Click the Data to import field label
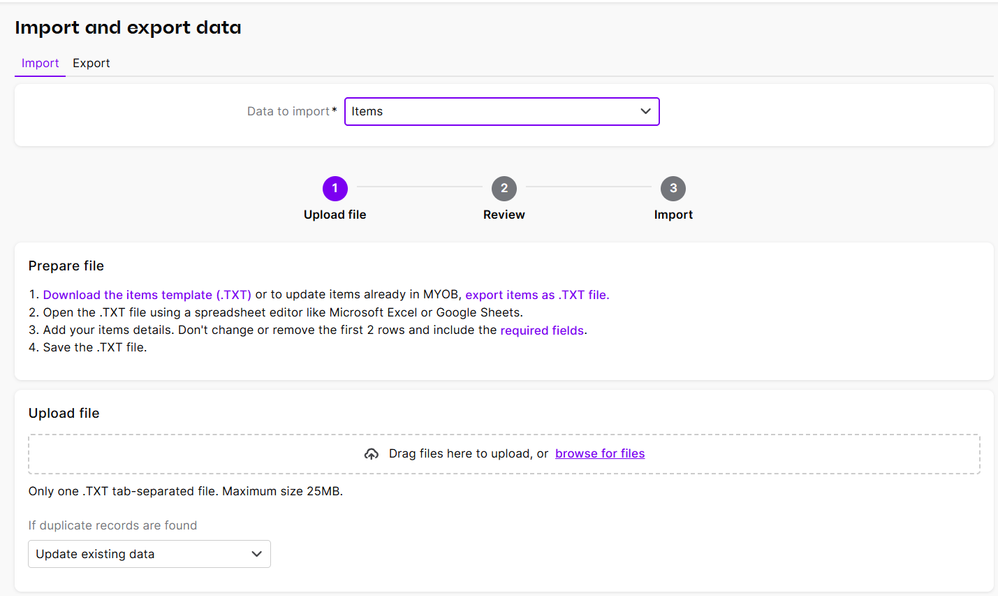This screenshot has height=596, width=998. (x=288, y=112)
